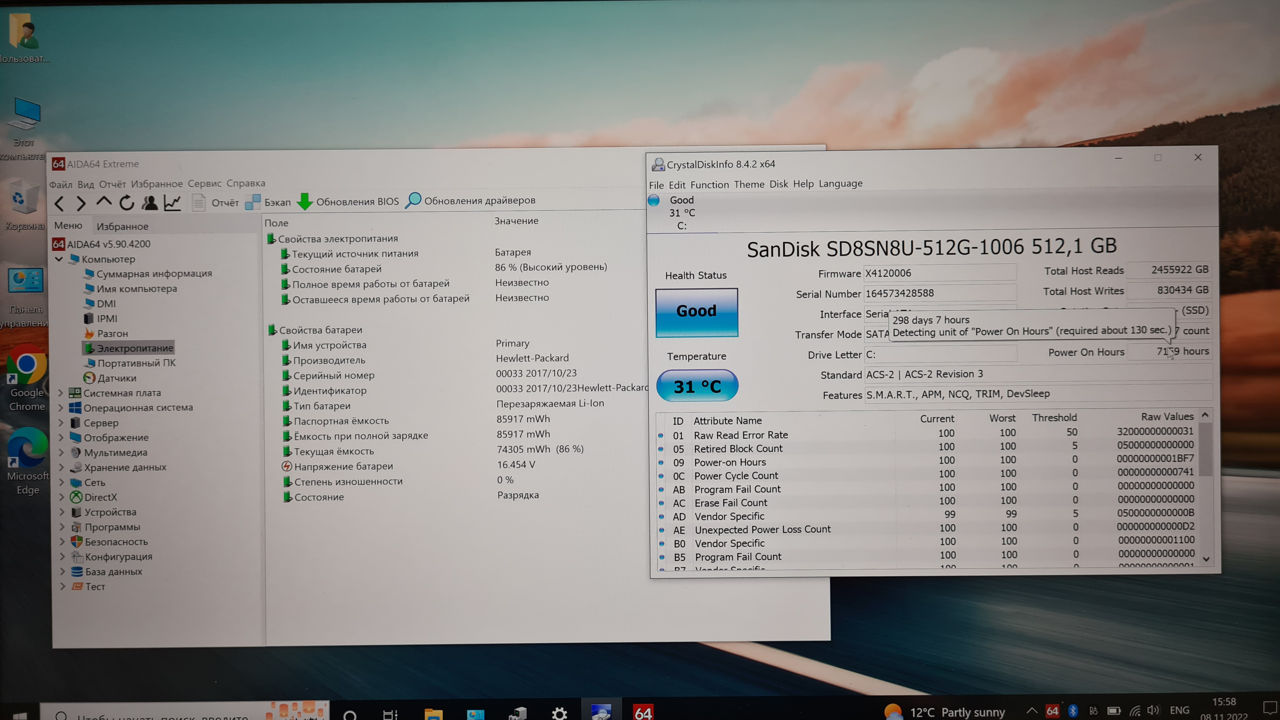Open the Edit menu in CrystalDiskInfo
Viewport: 1280px width, 720px height.
677,185
